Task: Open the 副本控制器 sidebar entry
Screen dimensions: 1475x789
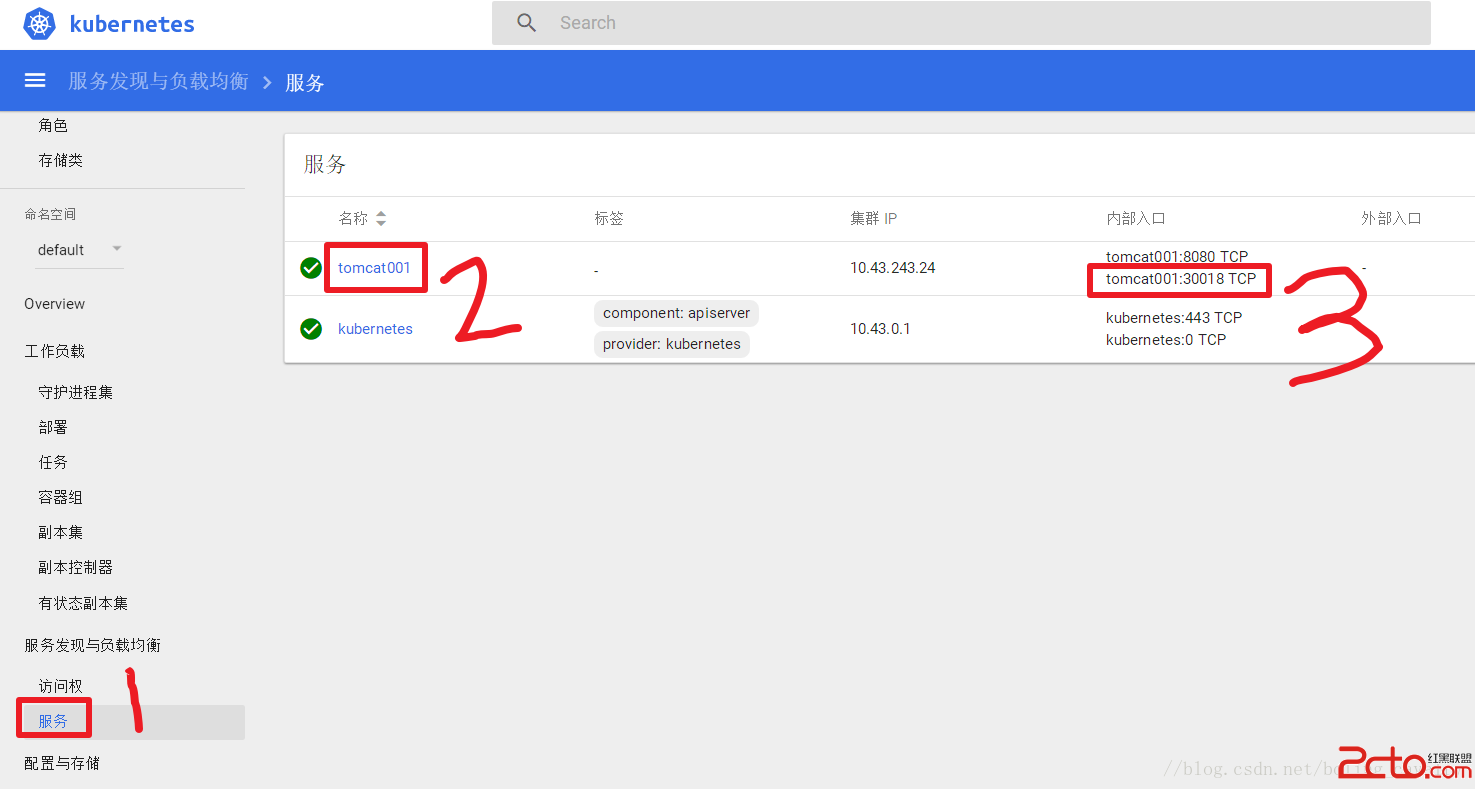Action: pos(75,566)
